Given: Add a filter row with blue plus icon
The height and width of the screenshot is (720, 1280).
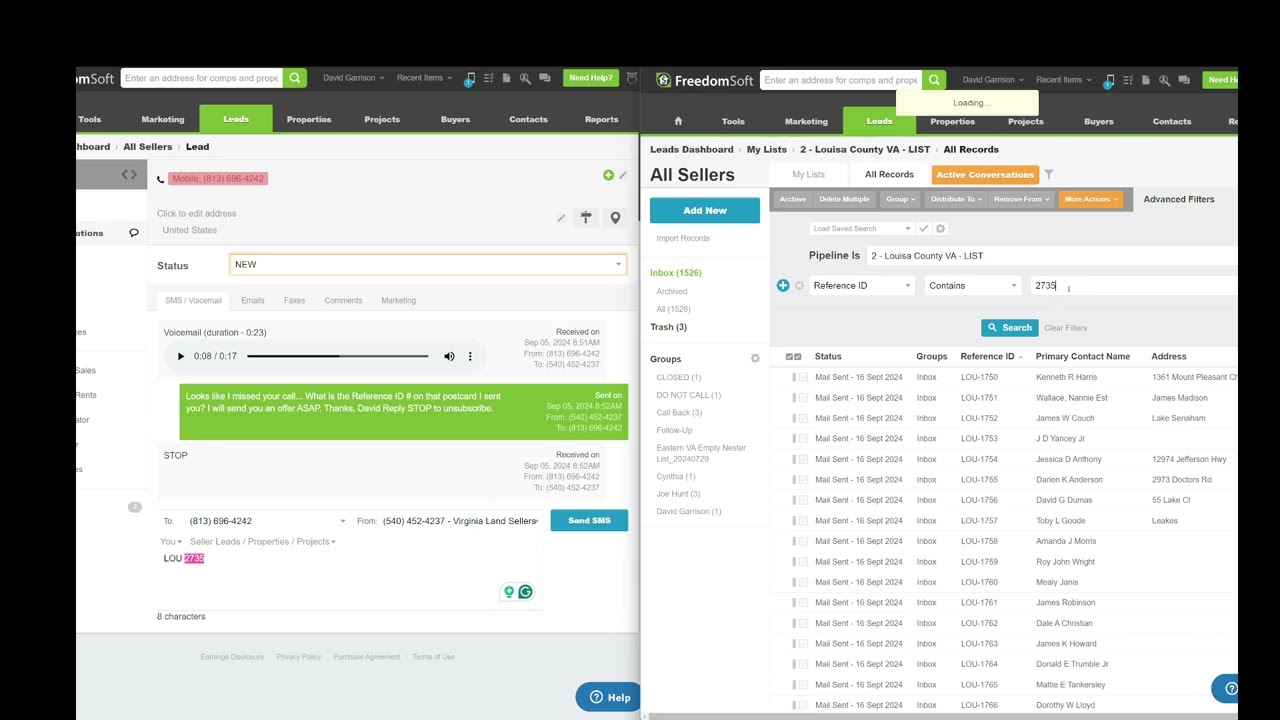Looking at the screenshot, I should click(783, 285).
